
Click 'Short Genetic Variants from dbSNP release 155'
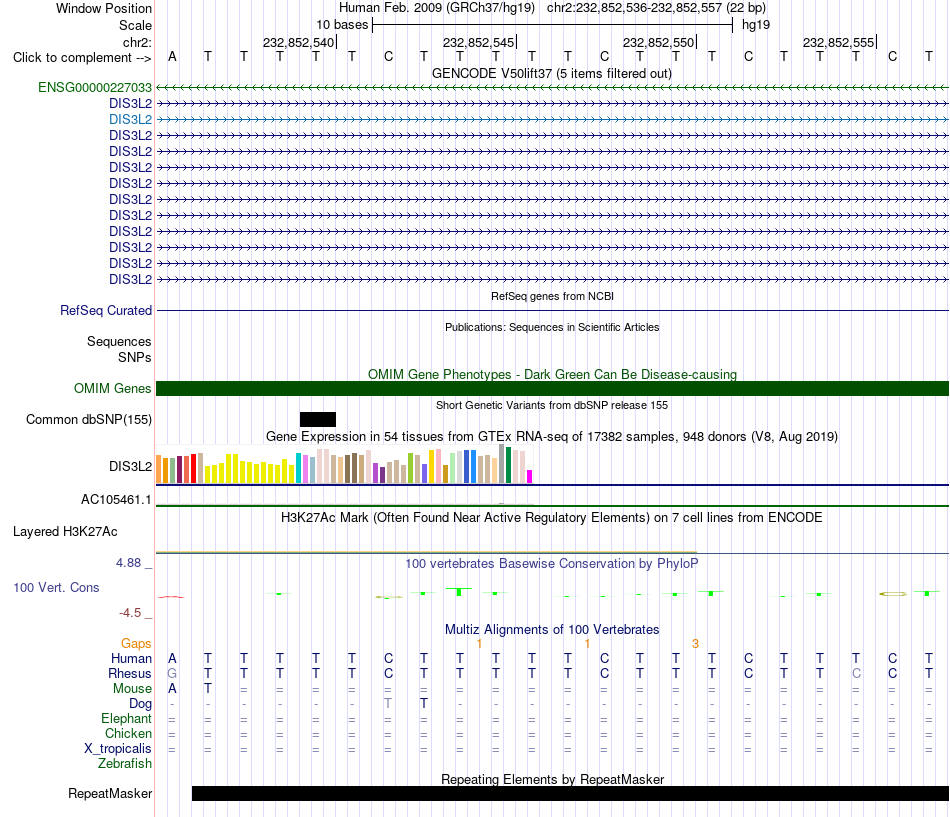(552, 405)
